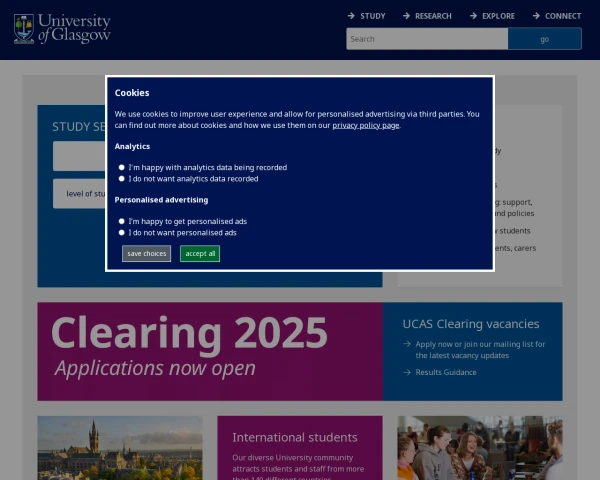Click the Cookies dialog heading
Viewport: 600px width, 480px height.
click(x=132, y=93)
